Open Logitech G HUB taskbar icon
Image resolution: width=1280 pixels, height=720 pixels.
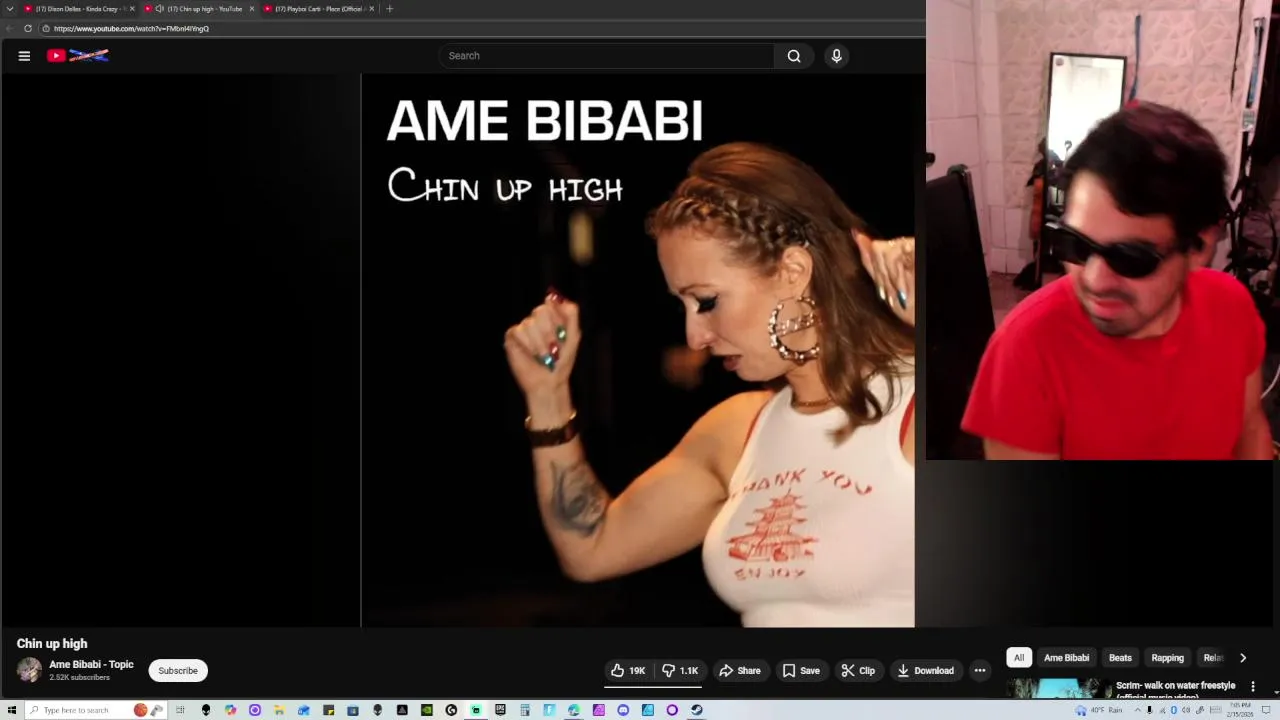[451, 710]
